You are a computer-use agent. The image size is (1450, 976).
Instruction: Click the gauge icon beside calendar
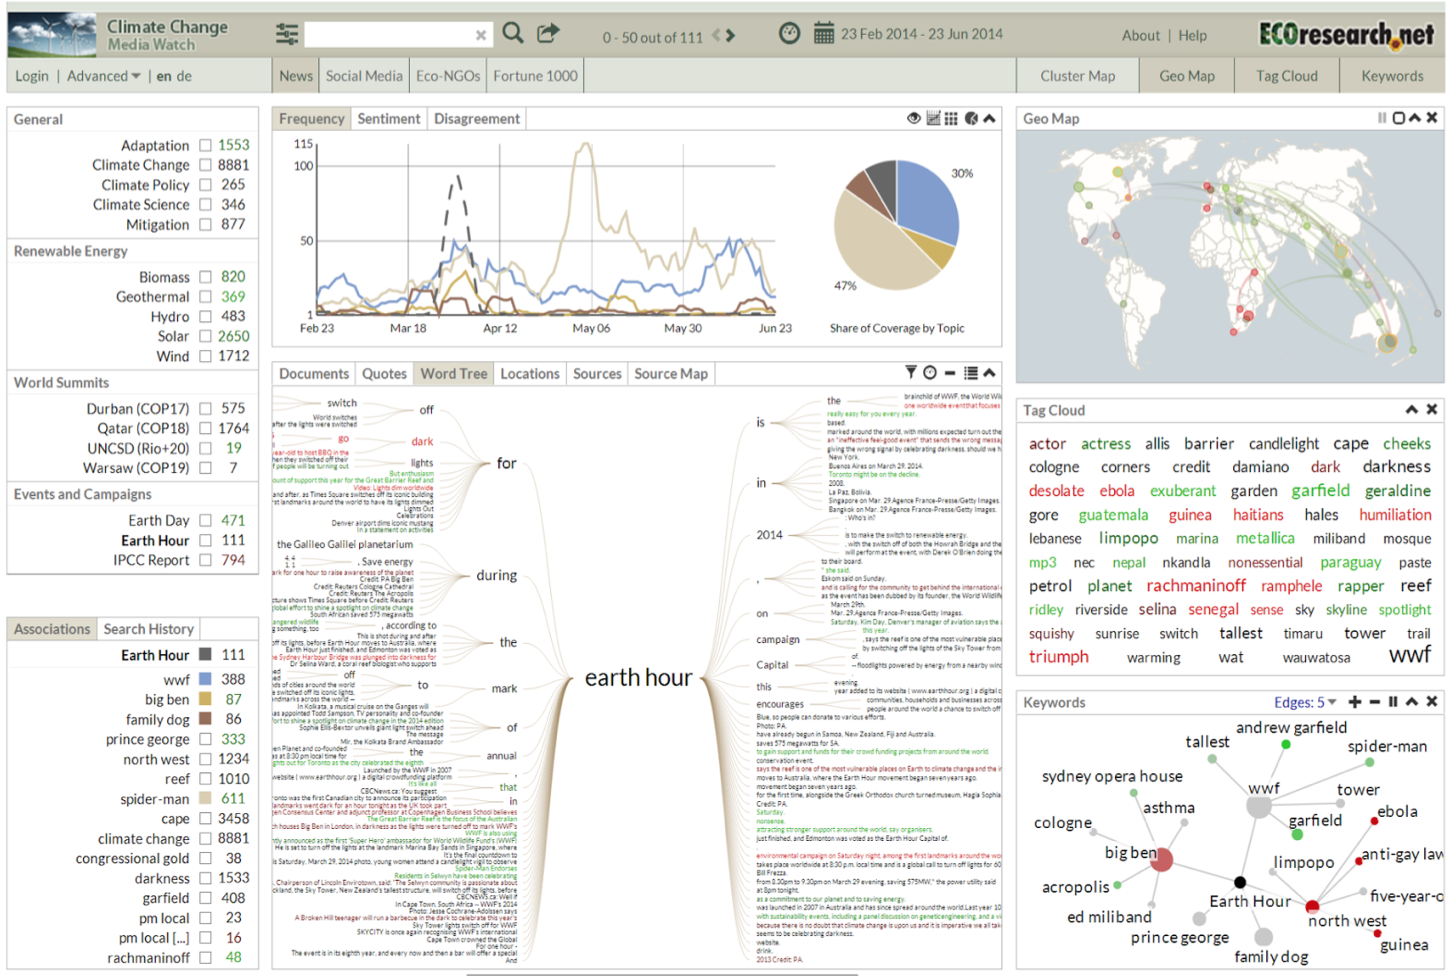click(790, 33)
